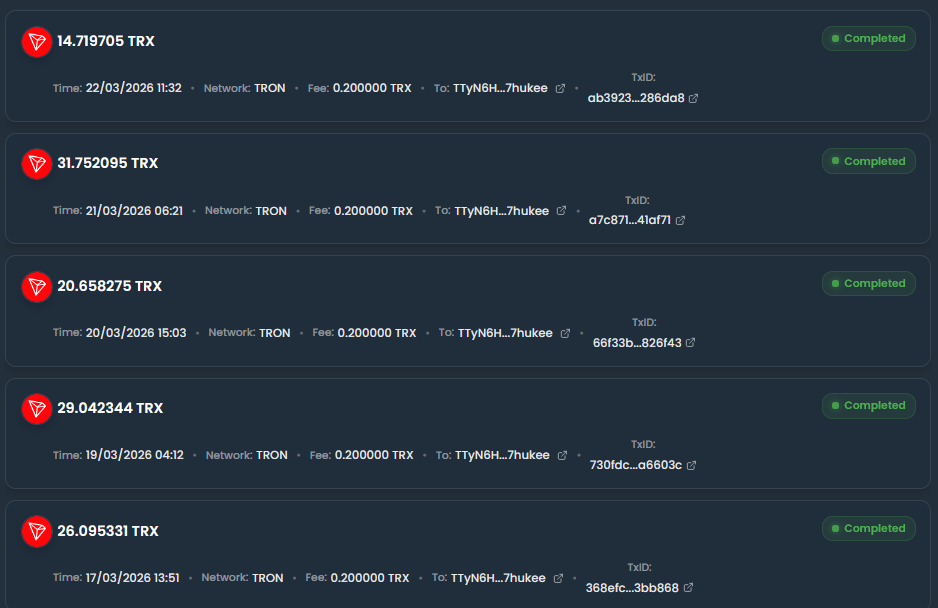The image size is (938, 608).
Task: Click the recipient address in 29.042344 TRX row
Action: (502, 455)
